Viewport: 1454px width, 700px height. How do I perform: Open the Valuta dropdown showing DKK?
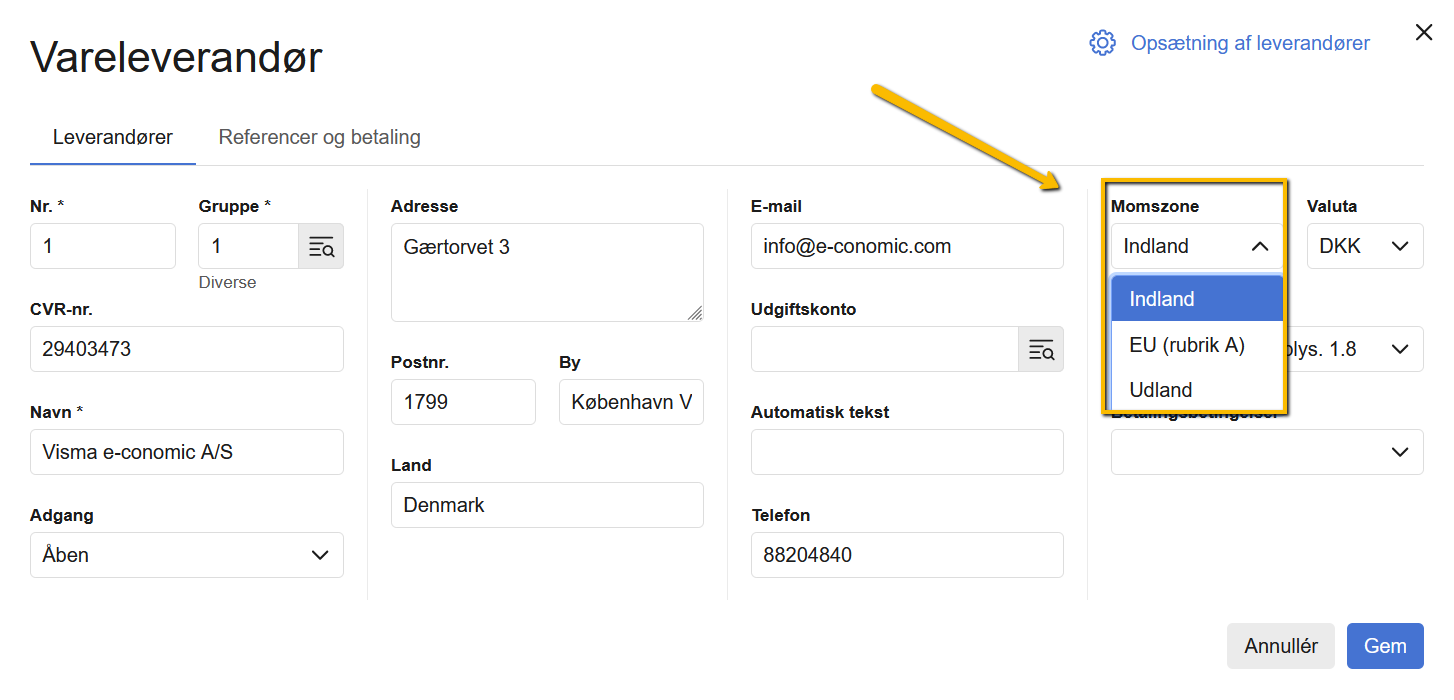[x=1365, y=245]
